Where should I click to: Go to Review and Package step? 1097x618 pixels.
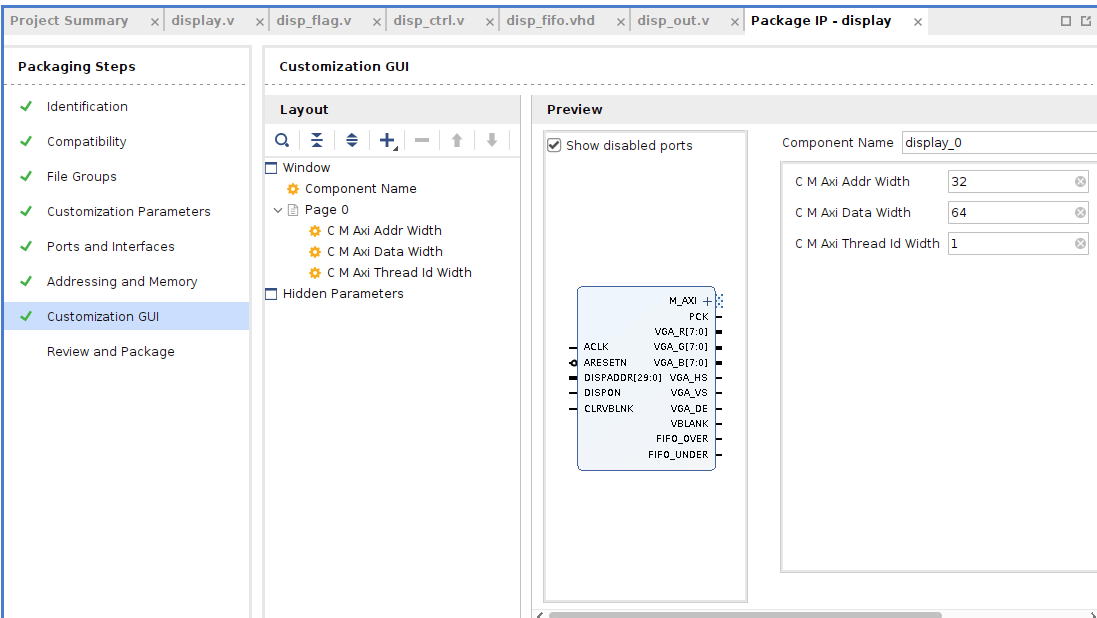tap(111, 351)
